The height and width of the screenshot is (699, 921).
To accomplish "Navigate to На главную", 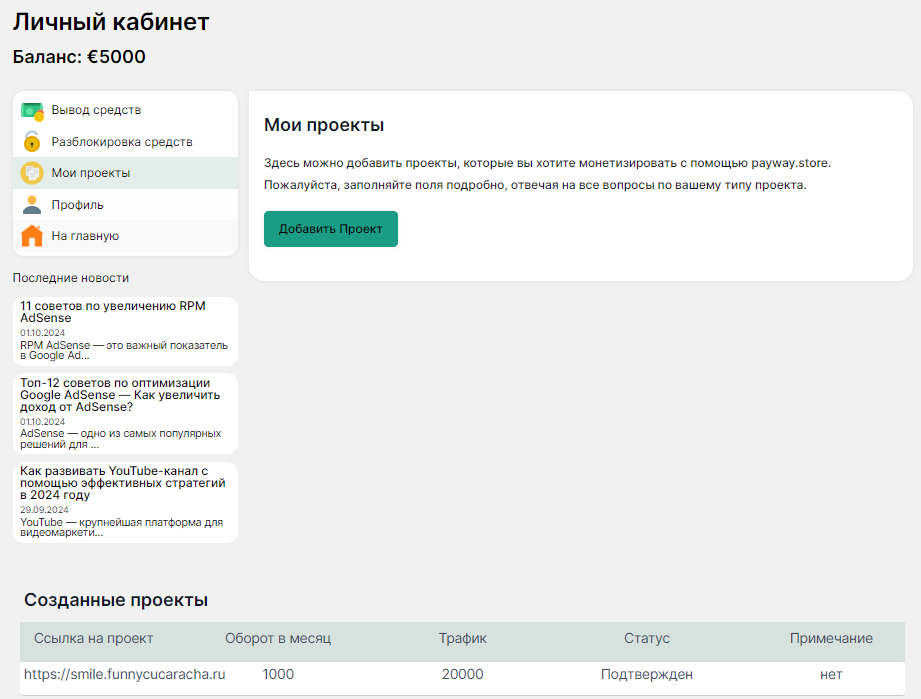I will tap(85, 236).
